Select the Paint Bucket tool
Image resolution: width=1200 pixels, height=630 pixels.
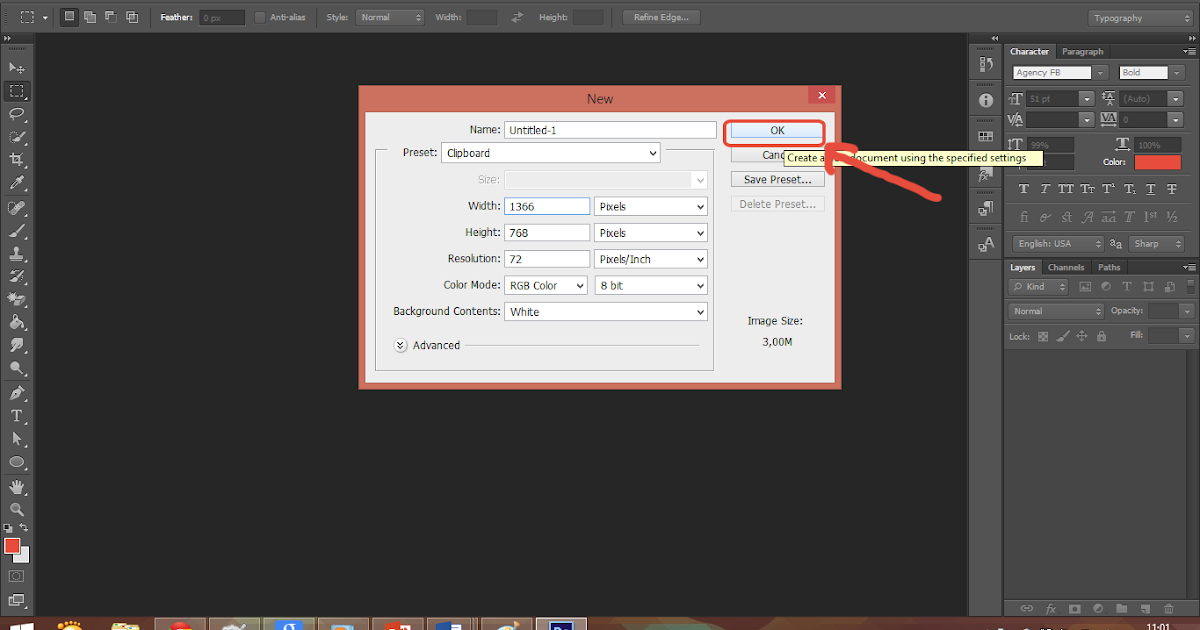[16, 322]
